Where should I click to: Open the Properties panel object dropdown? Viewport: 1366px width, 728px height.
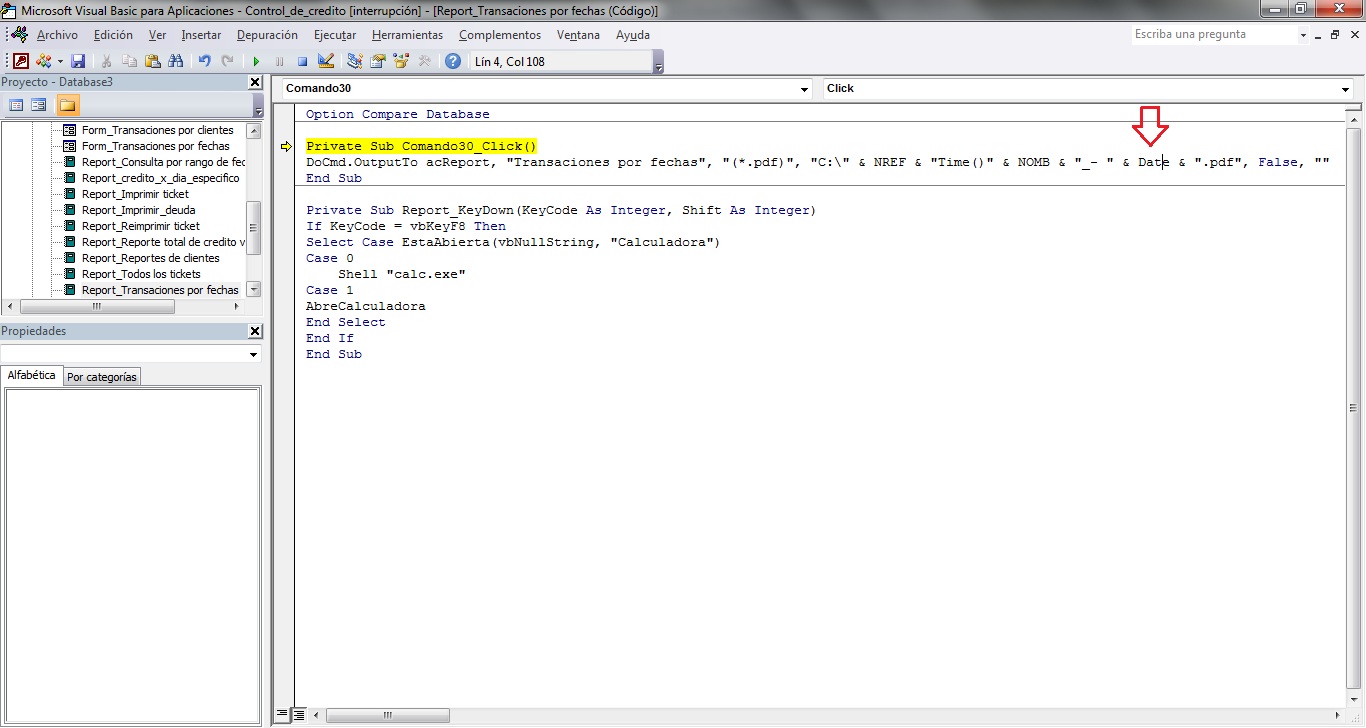point(253,354)
